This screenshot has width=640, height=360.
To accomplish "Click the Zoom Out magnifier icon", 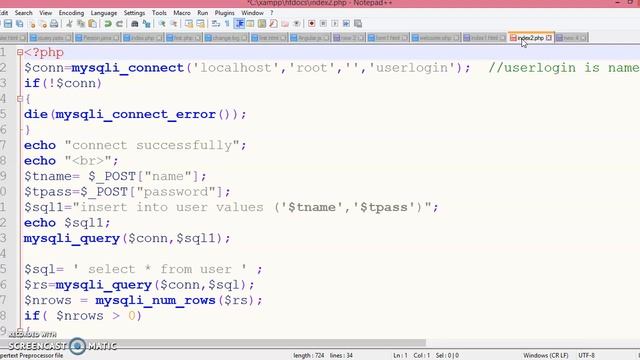I will [173, 24].
